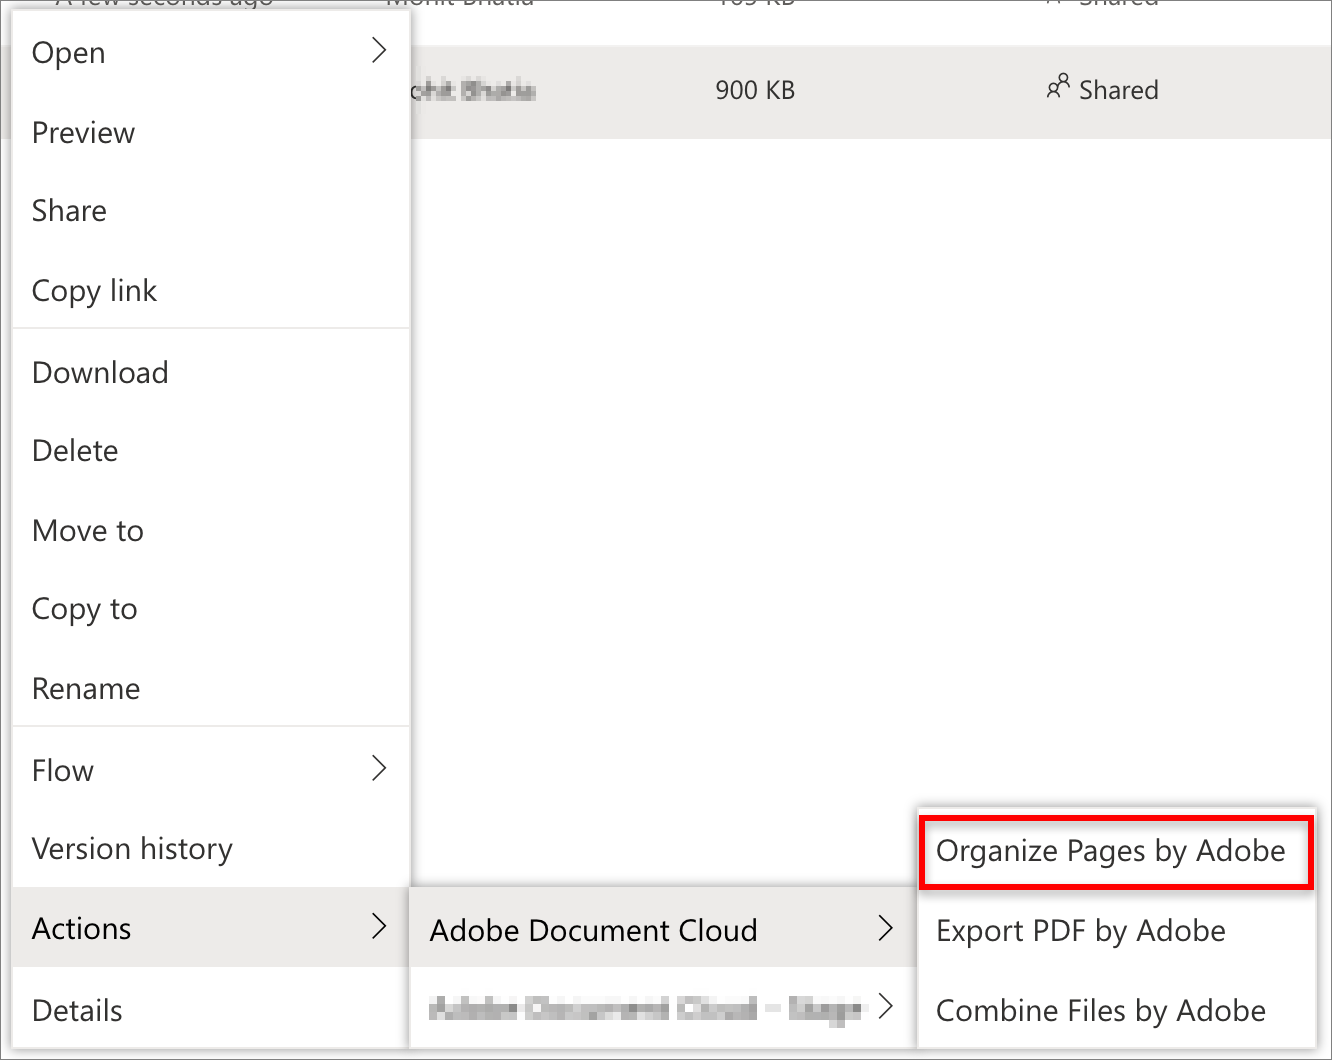The height and width of the screenshot is (1060, 1332).
Task: Expand the blurred Adobe Document Cloud Stage submenu
Action: [x=885, y=1008]
